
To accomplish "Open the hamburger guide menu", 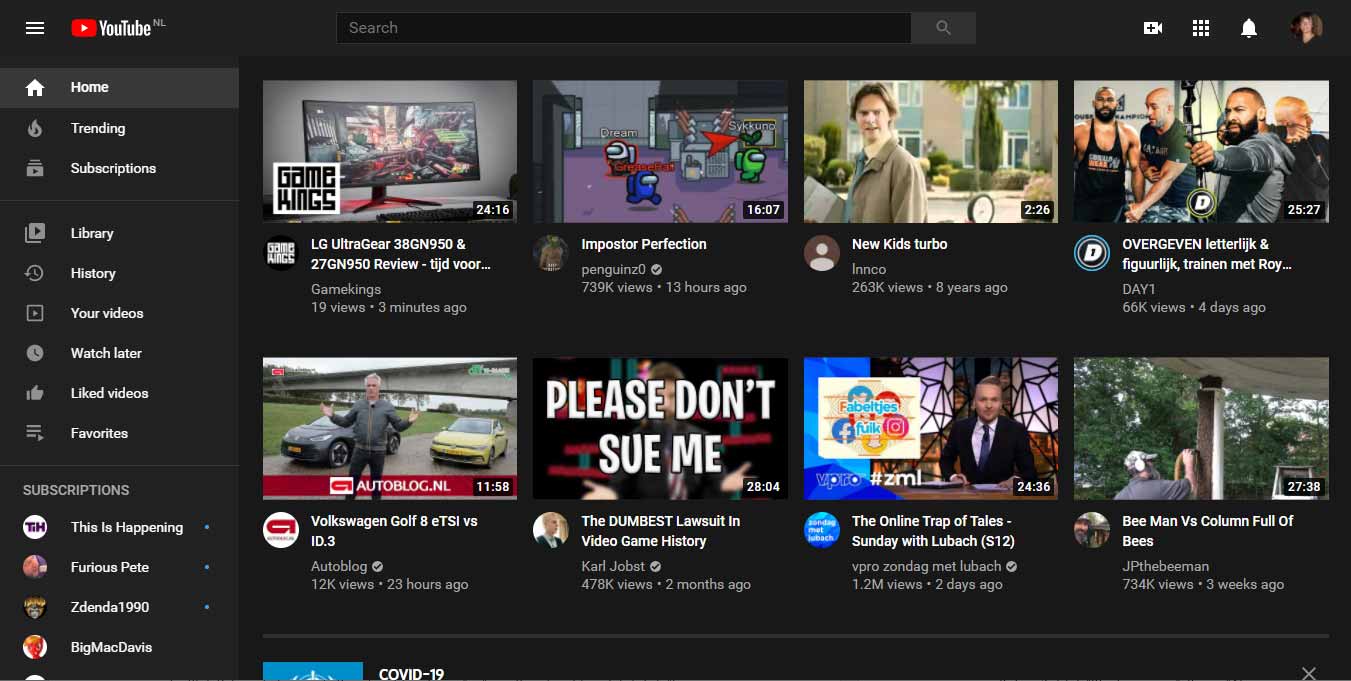I will point(35,28).
